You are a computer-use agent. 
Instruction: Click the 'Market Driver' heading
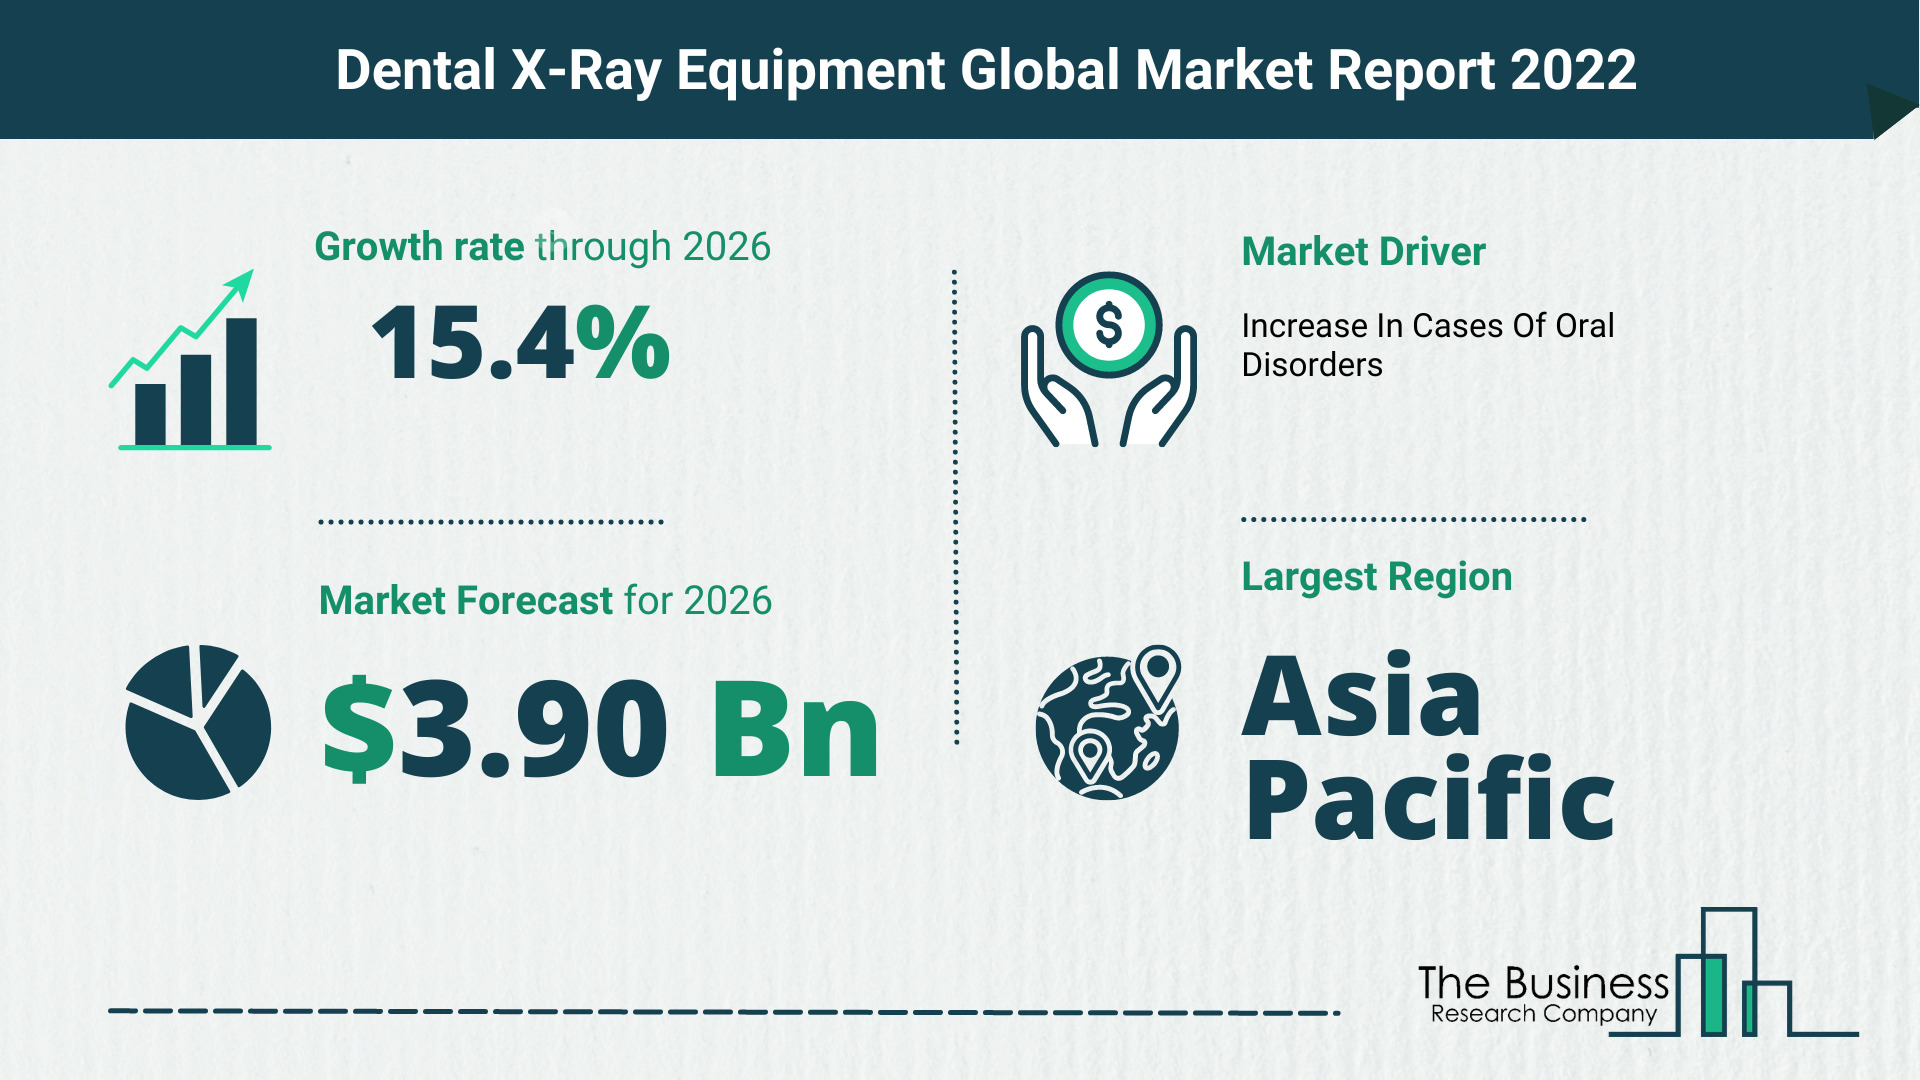[1363, 252]
